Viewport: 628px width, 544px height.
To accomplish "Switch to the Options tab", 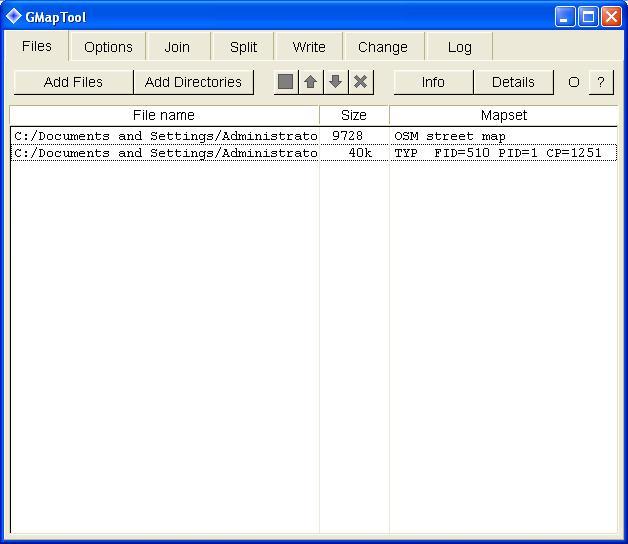I will pos(108,47).
